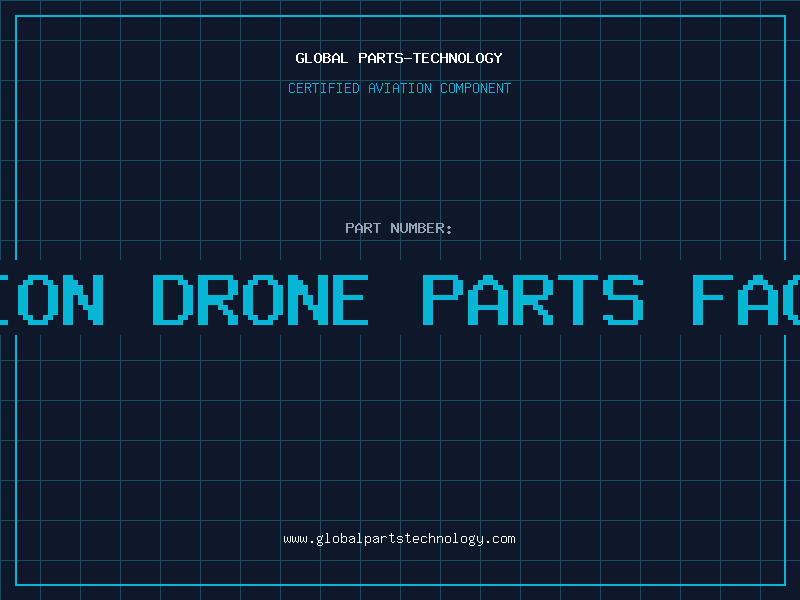Viewport: 800px width, 600px height.
Task: Click the large DRONE PARTS banner text
Action: pos(398,299)
